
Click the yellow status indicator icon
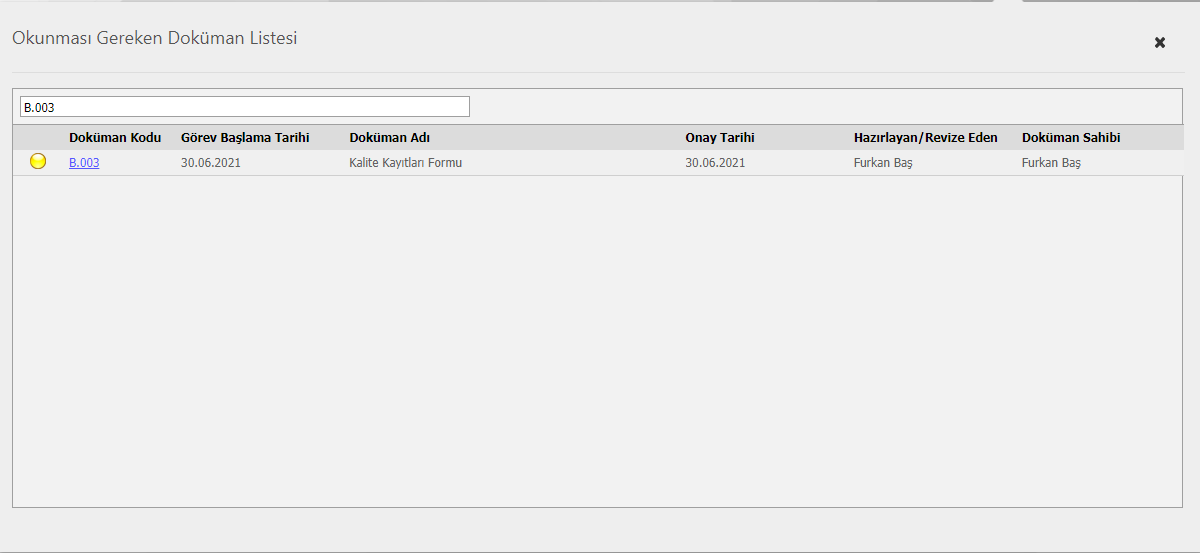coord(38,162)
